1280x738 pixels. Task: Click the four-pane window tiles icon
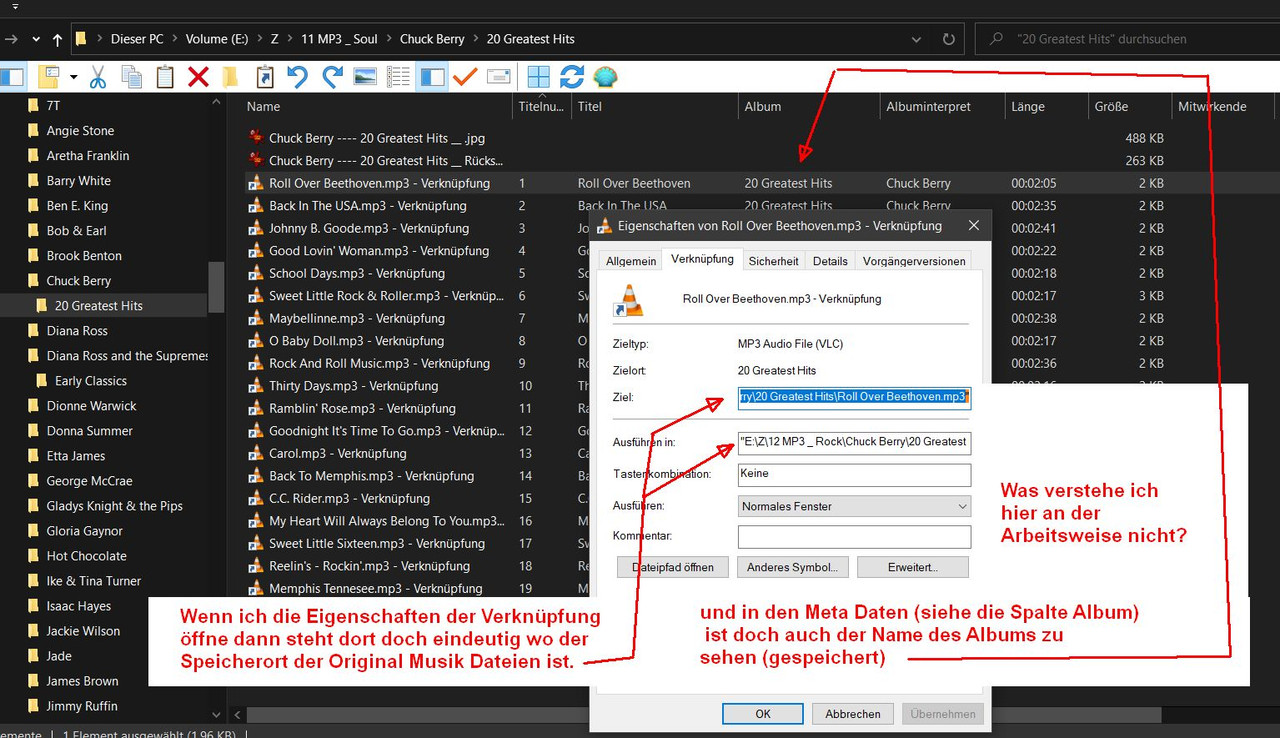tap(538, 77)
